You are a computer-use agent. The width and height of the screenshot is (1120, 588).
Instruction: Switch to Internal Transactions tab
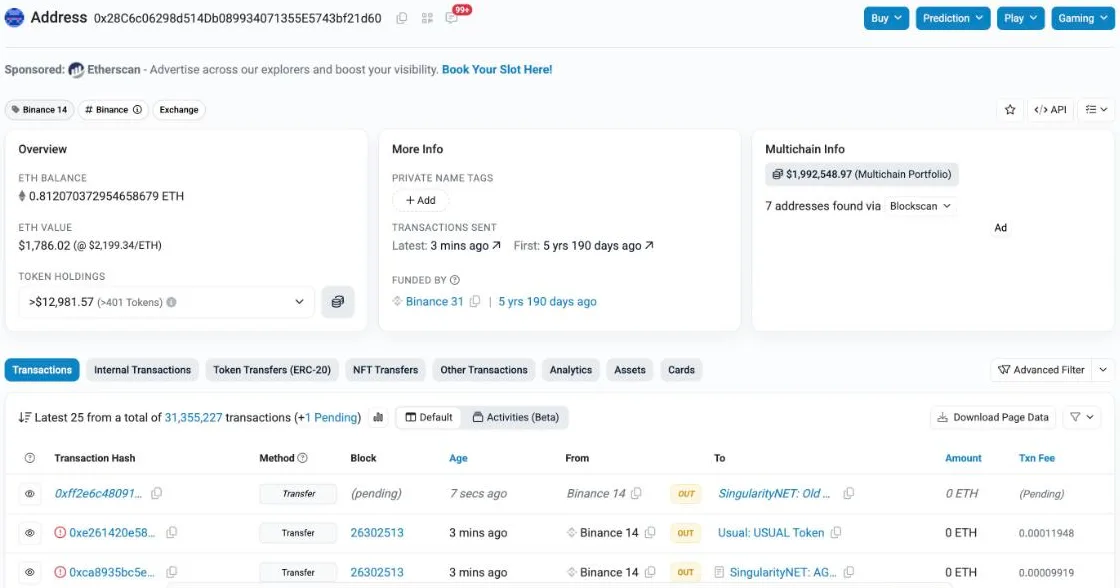point(142,369)
